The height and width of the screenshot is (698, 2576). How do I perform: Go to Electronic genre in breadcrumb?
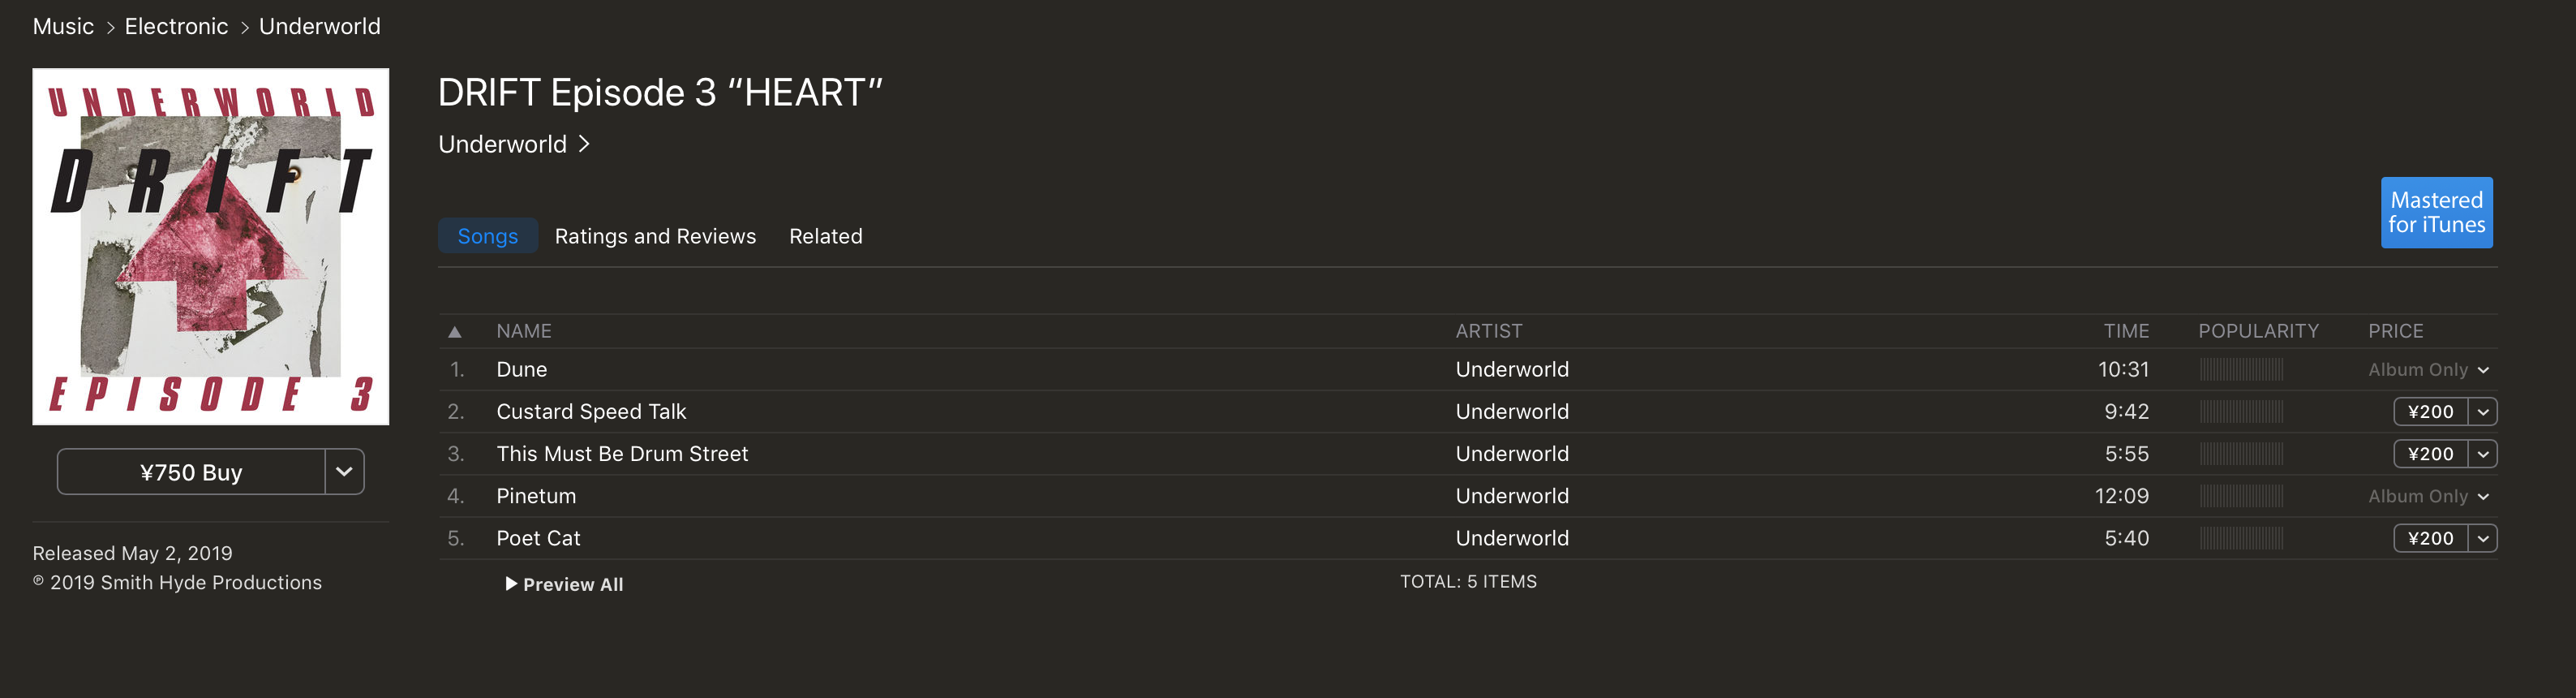tap(176, 27)
